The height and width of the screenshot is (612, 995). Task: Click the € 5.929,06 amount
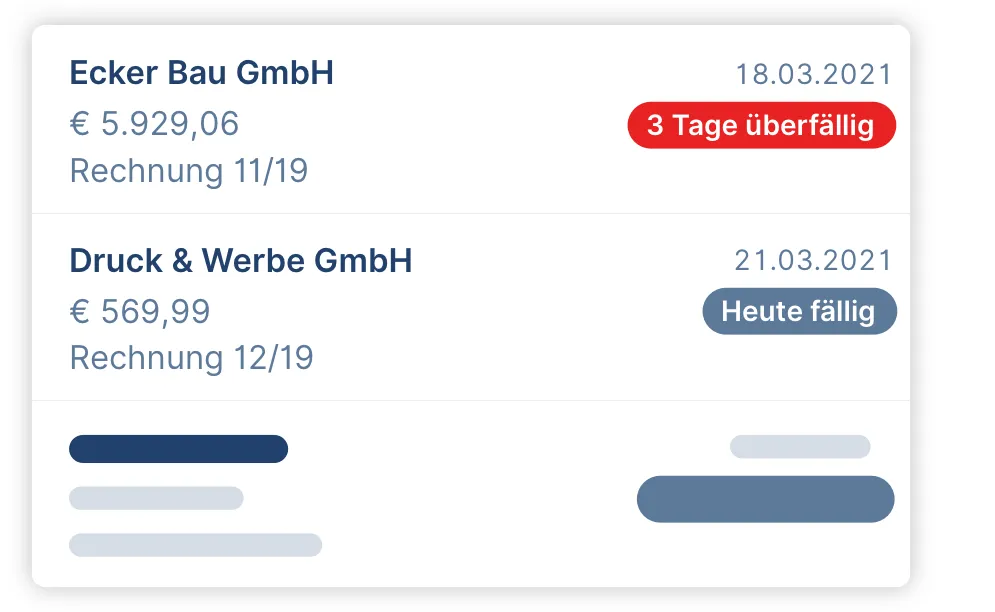point(154,123)
